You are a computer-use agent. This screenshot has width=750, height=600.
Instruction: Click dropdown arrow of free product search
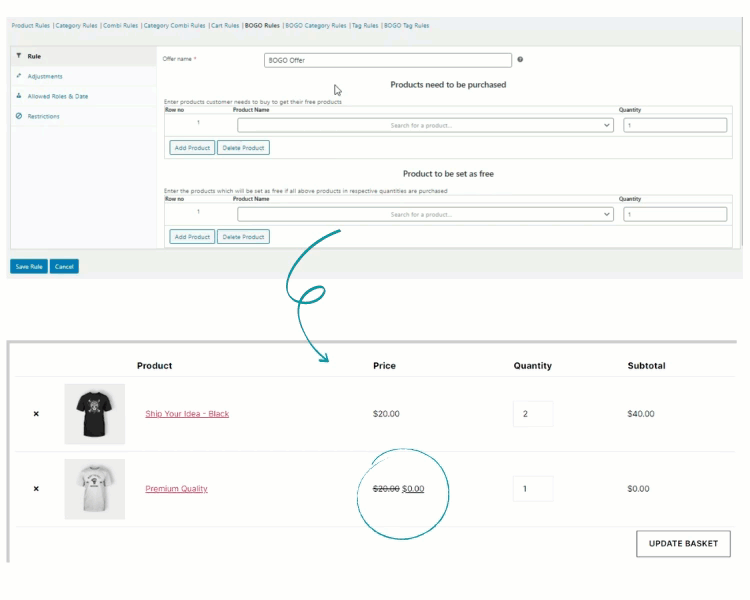607,214
